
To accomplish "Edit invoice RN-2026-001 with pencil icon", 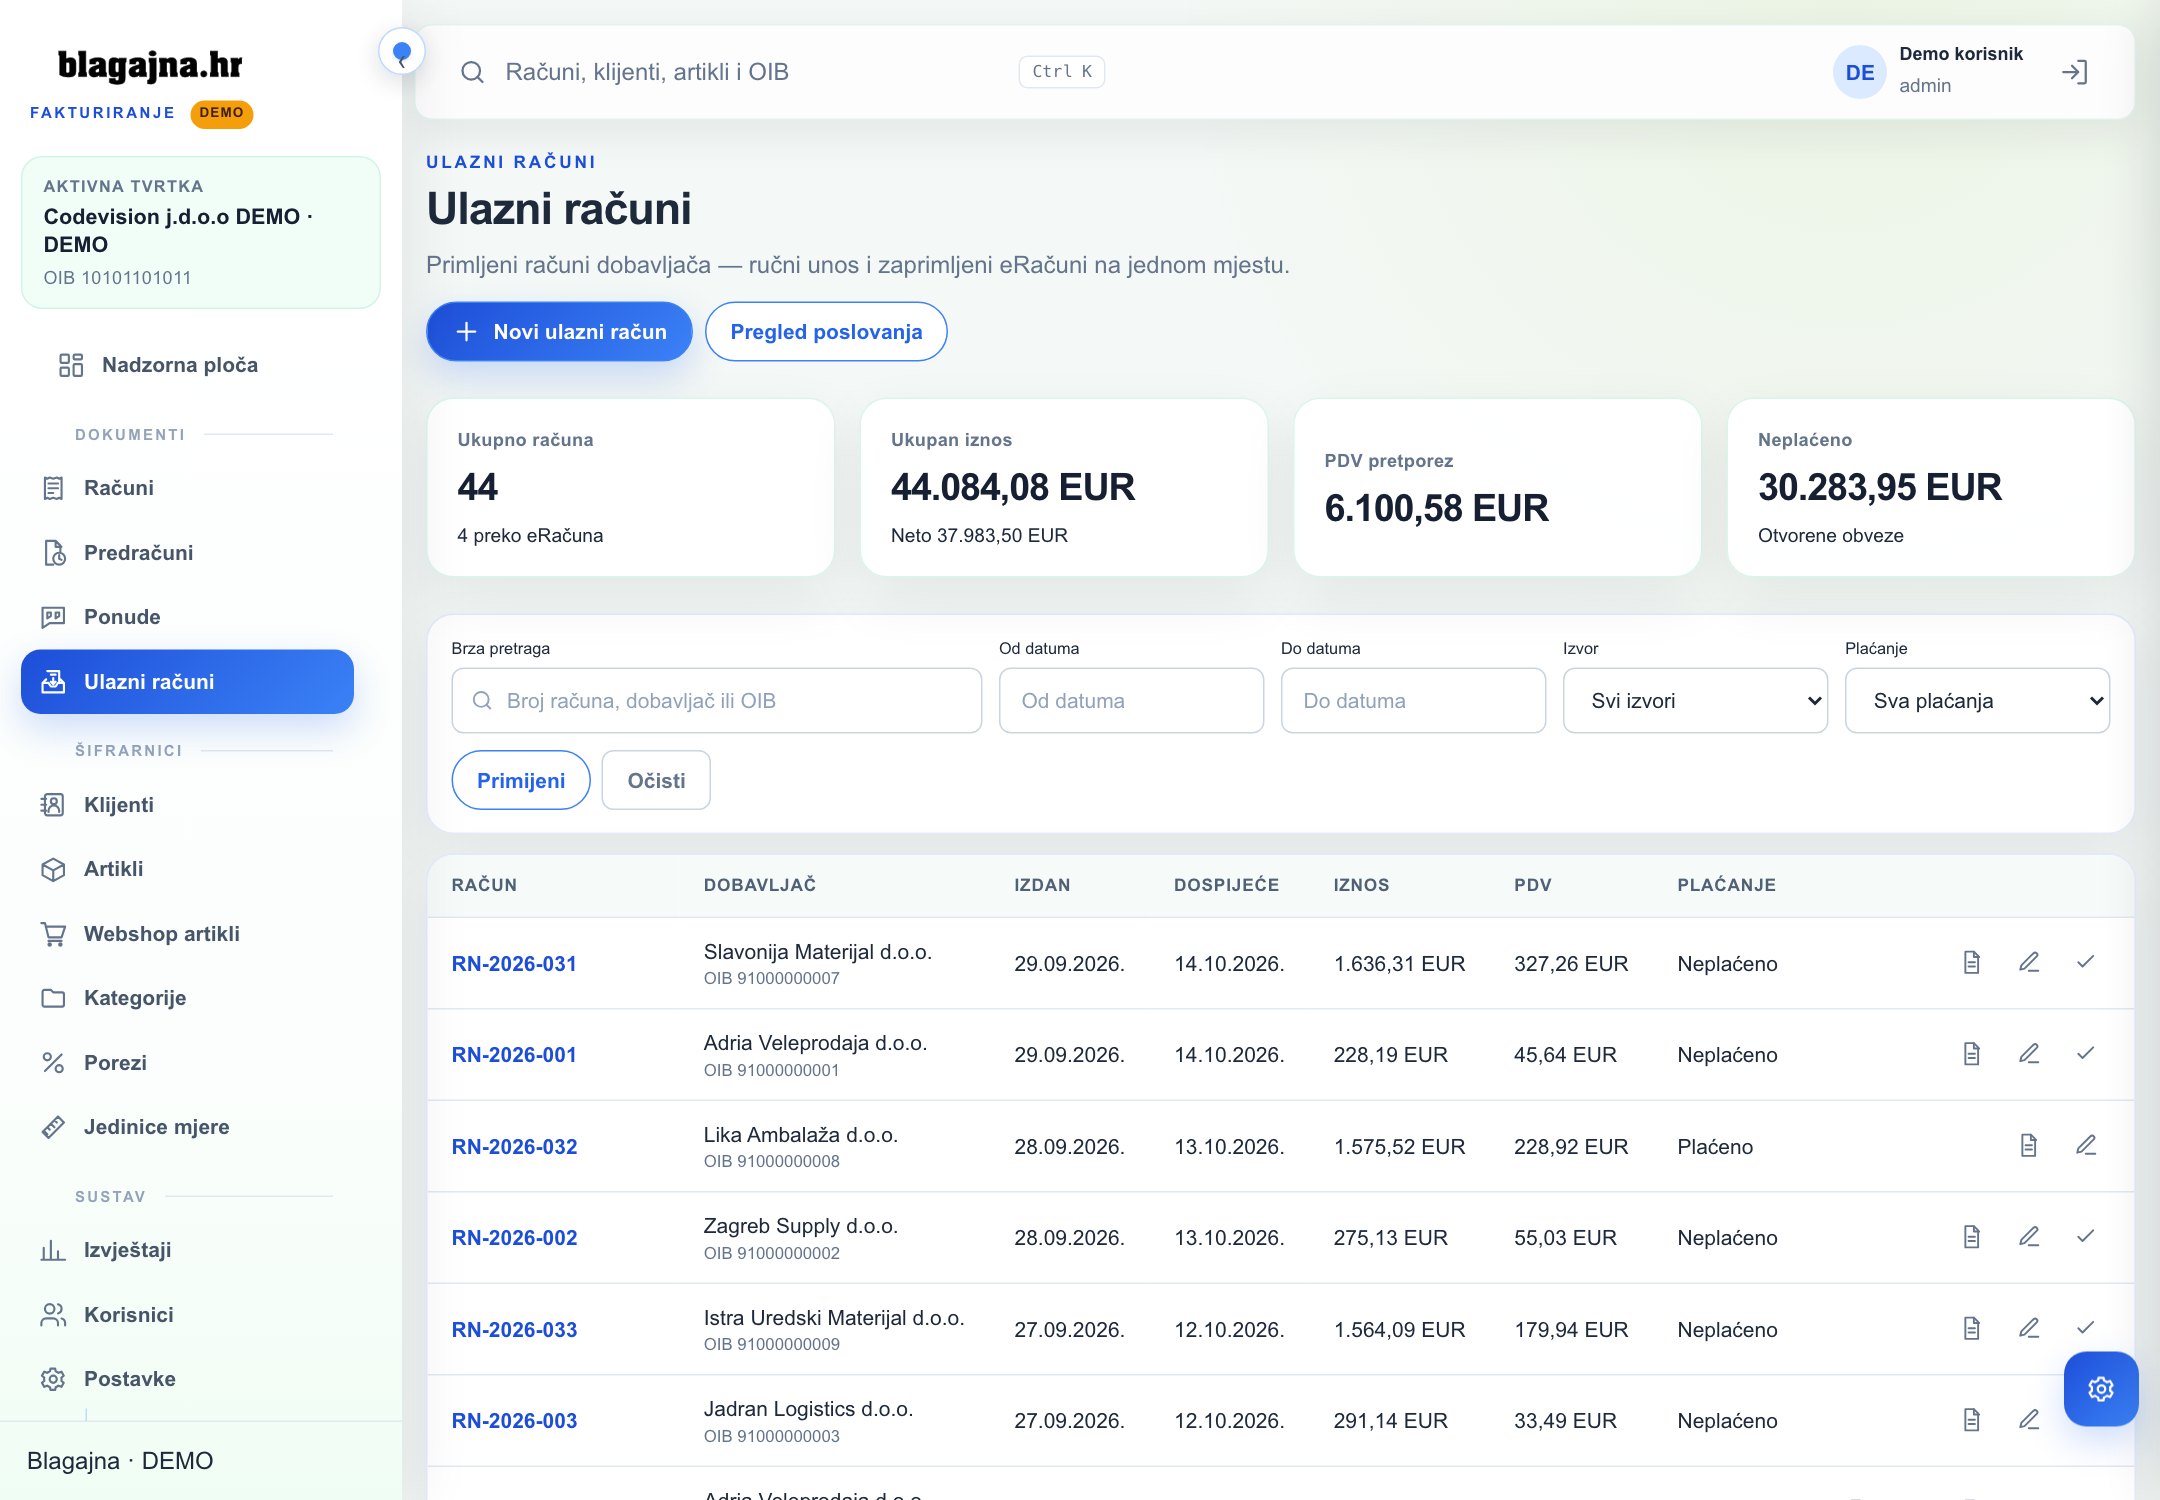I will [2029, 1054].
